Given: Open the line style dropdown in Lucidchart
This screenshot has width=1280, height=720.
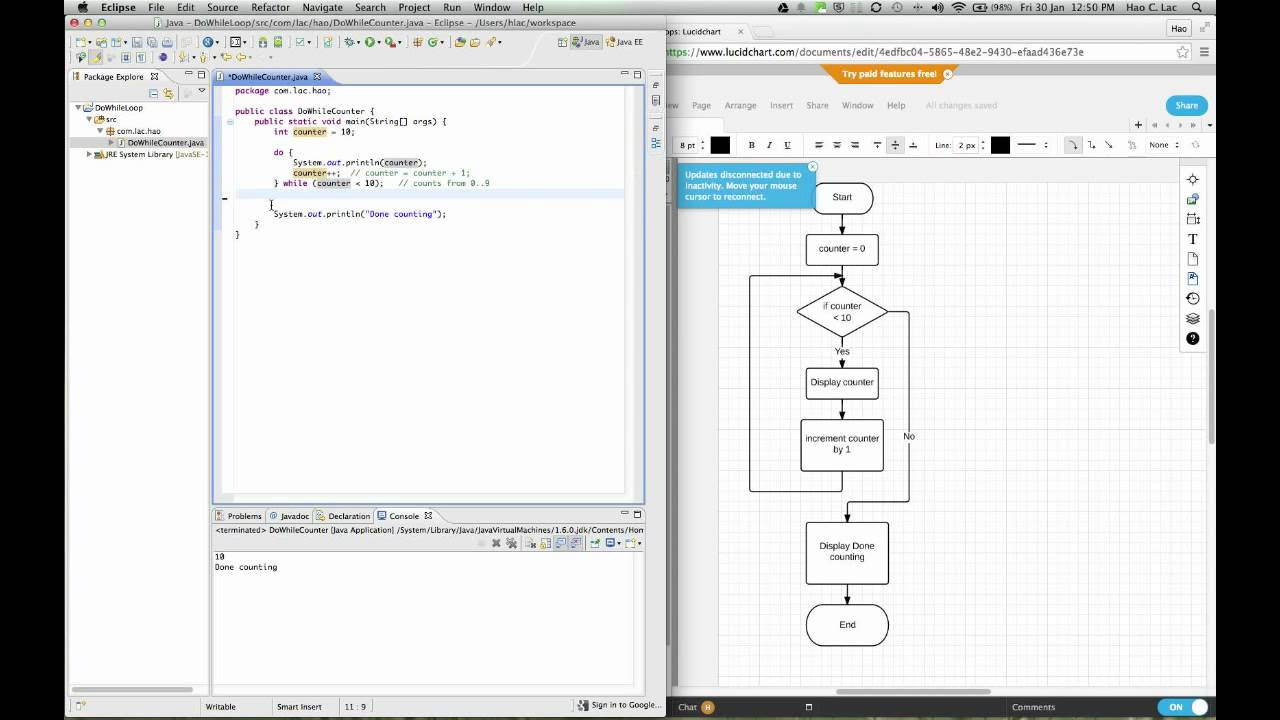Looking at the screenshot, I should pos(1033,145).
